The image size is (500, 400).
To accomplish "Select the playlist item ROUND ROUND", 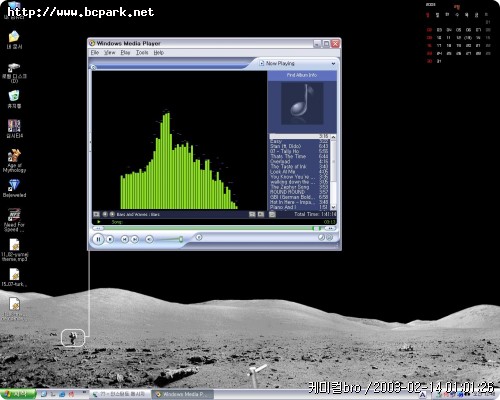I will [x=299, y=192].
